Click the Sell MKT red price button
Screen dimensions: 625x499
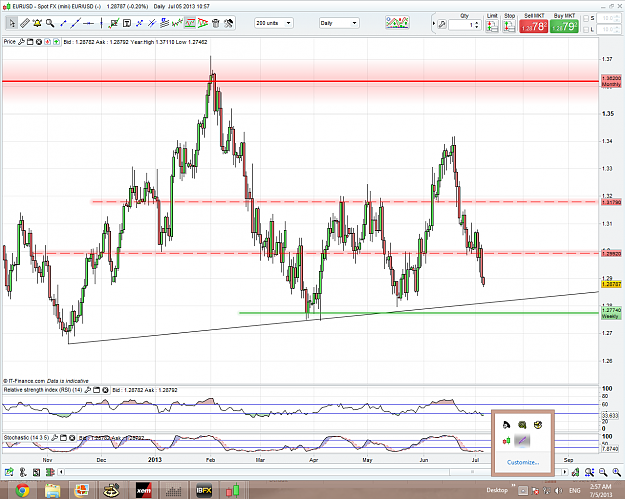(x=534, y=26)
